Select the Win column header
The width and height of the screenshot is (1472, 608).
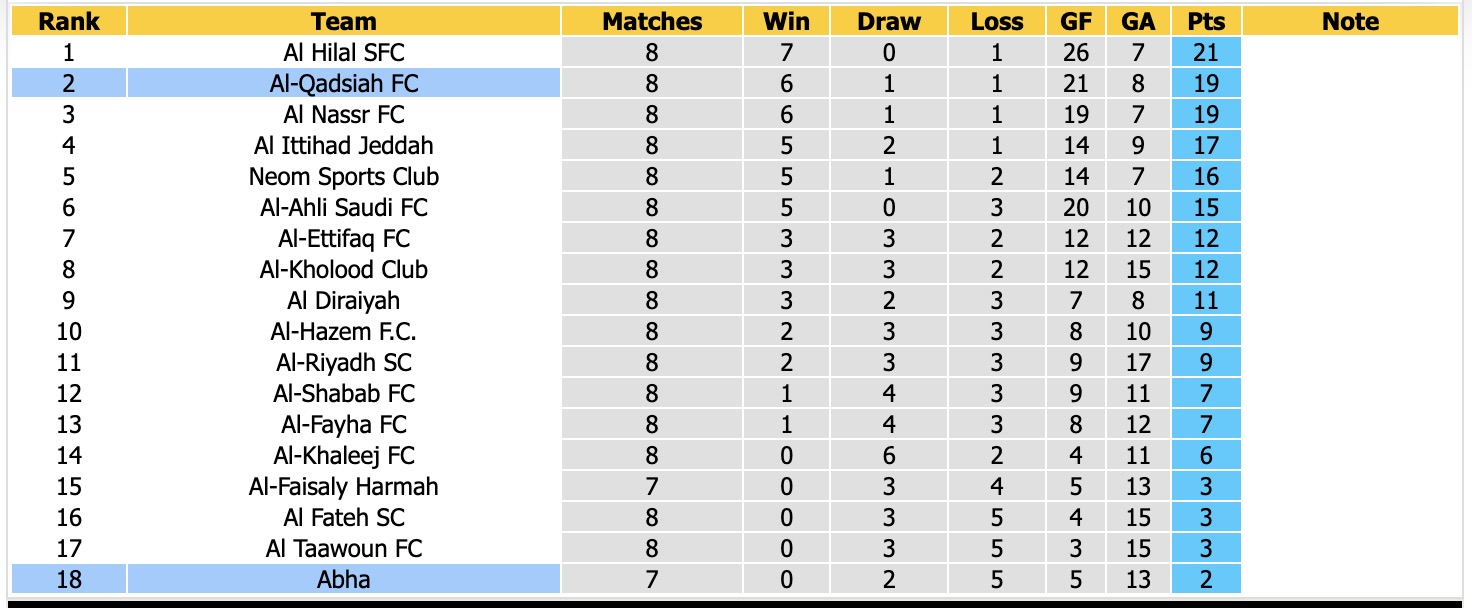tap(786, 21)
